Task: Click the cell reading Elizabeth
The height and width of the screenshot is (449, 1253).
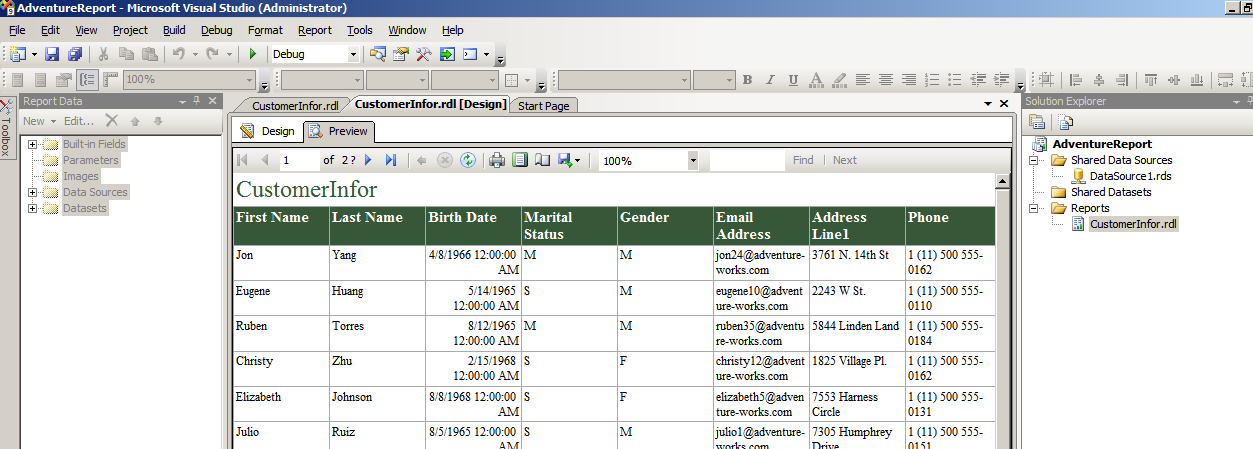Action: pos(281,404)
